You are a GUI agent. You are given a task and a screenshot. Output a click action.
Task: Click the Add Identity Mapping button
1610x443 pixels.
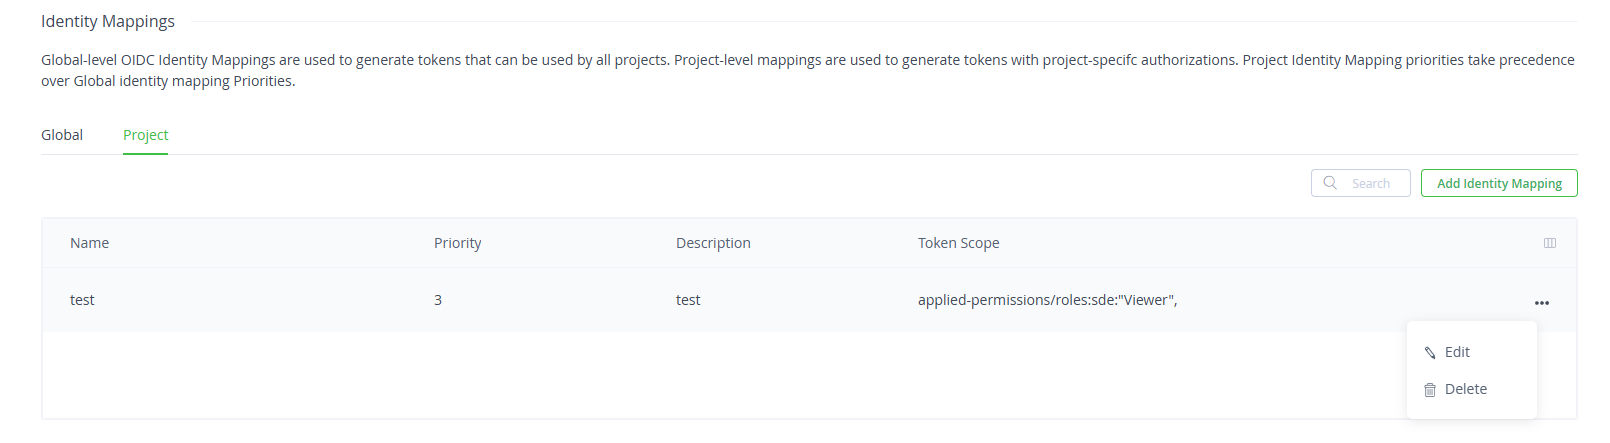point(1499,183)
